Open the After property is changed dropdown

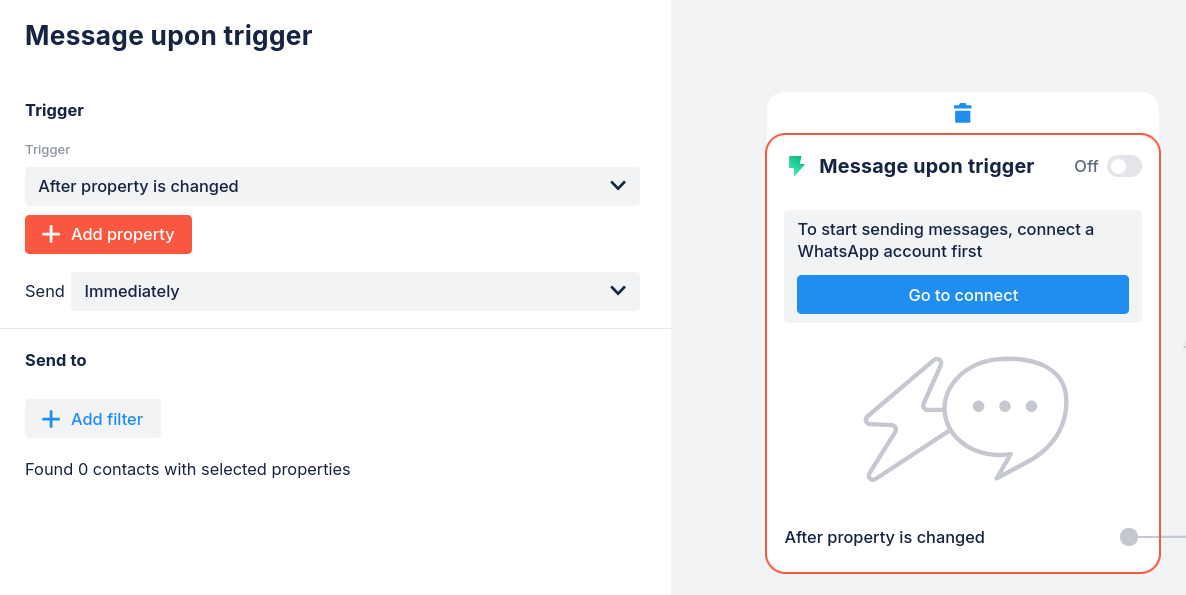coord(332,186)
